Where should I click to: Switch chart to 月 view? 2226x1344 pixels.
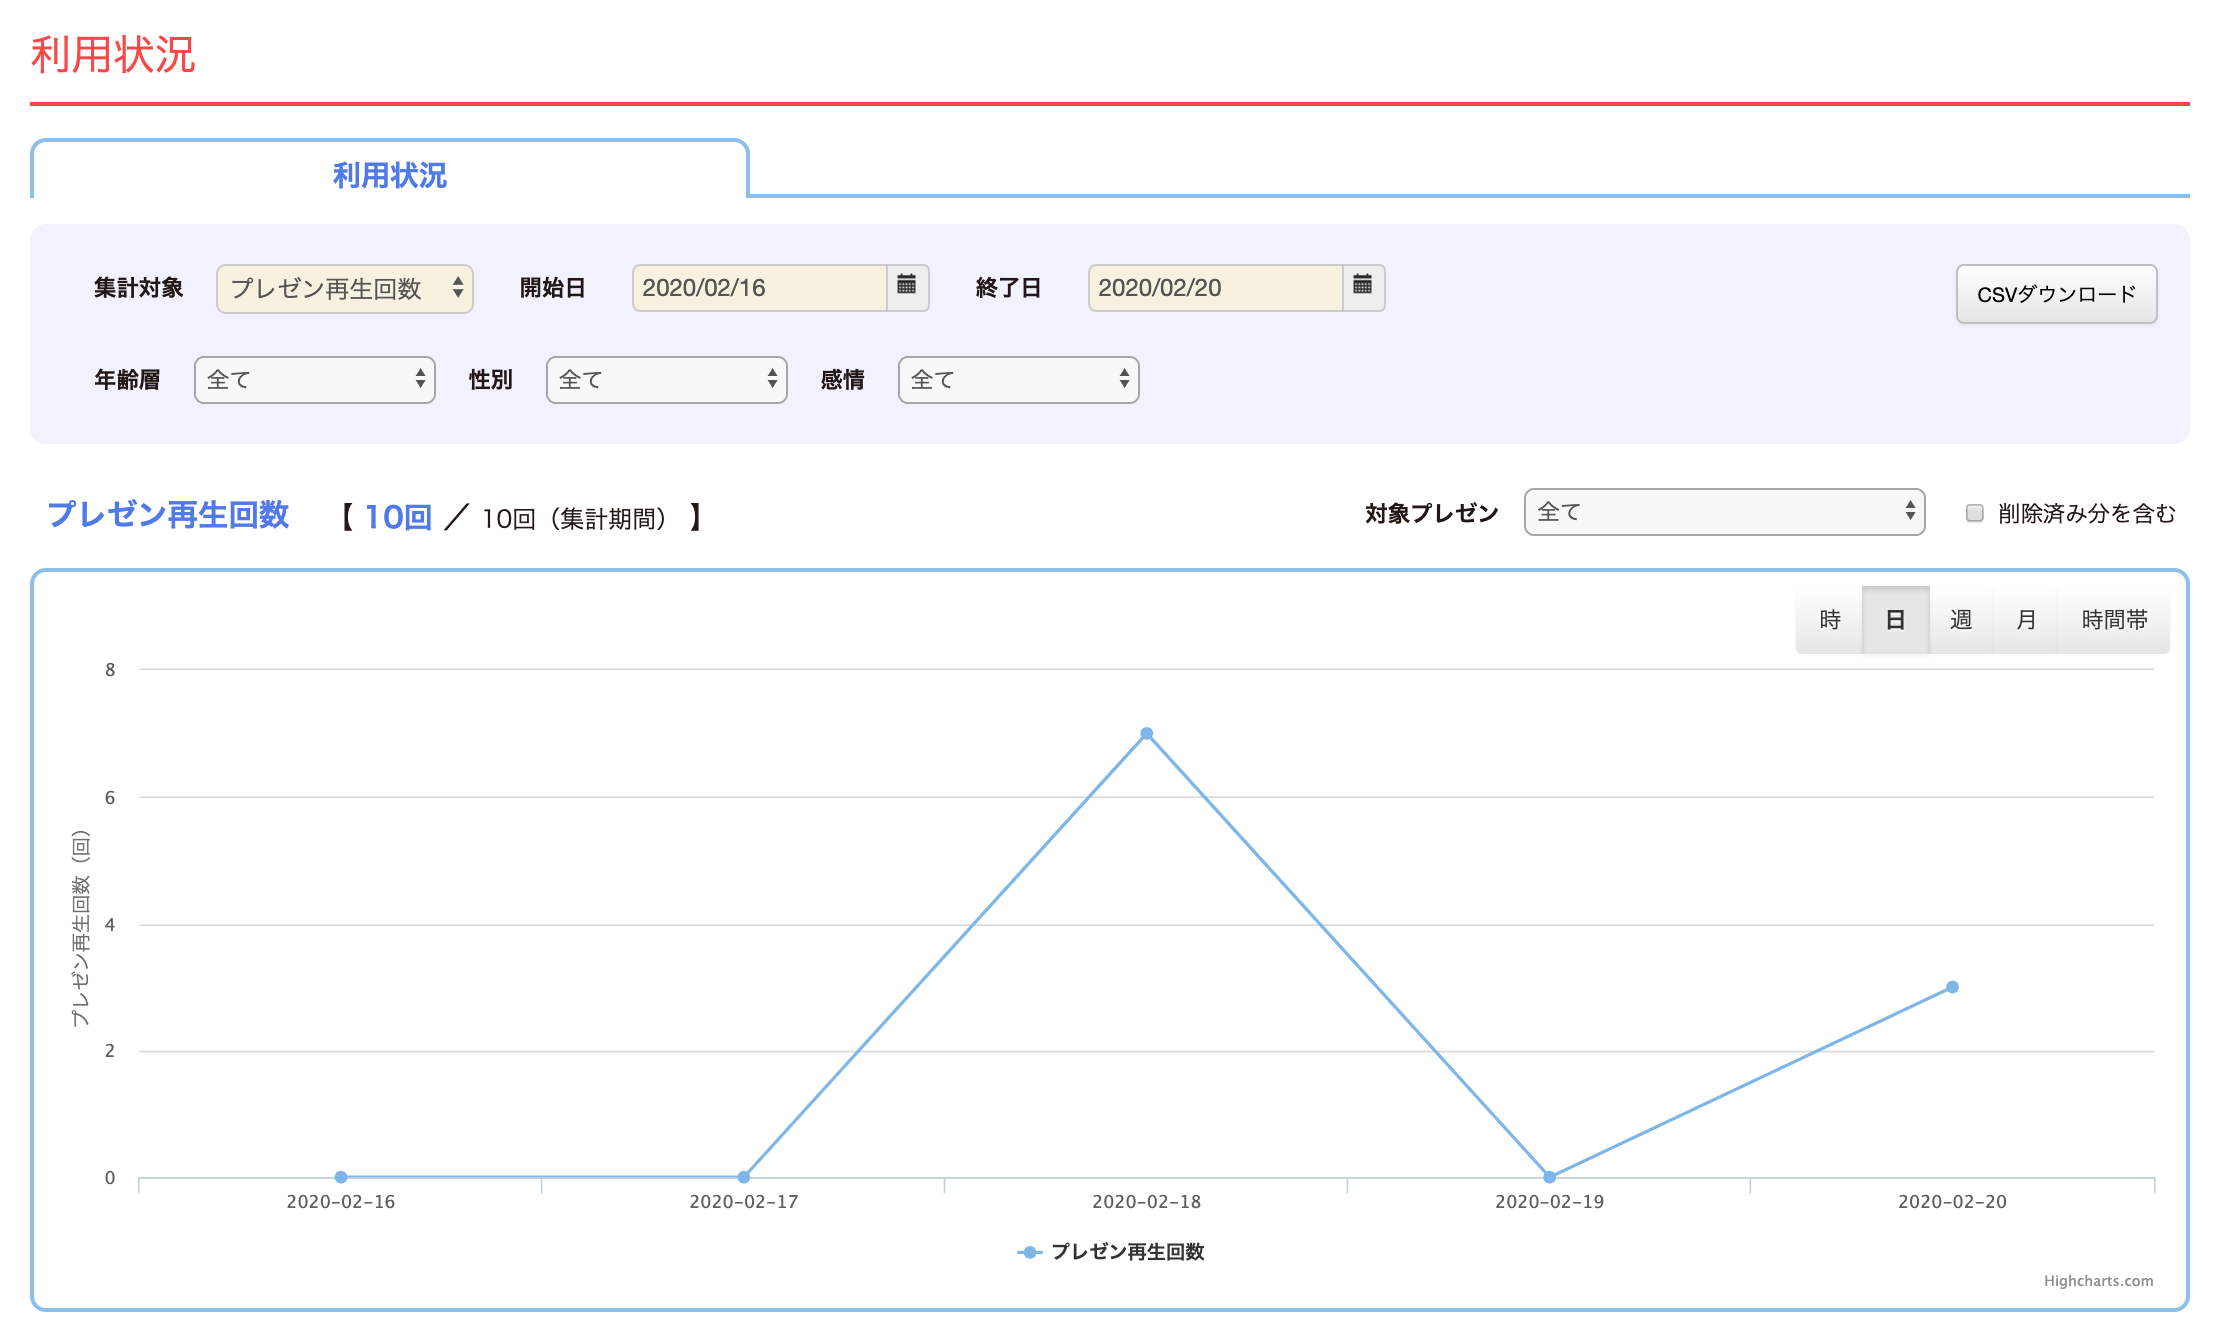click(2026, 620)
